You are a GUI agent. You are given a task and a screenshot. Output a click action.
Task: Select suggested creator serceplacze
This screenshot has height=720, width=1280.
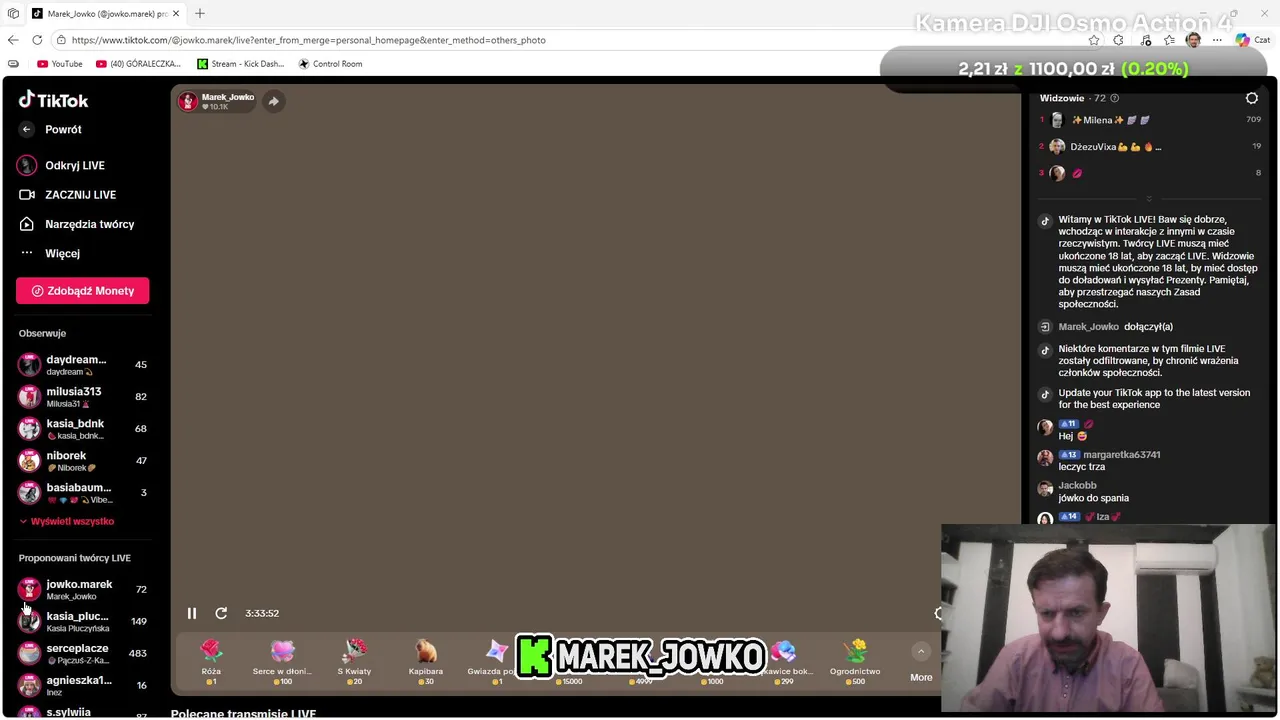pos(82,653)
